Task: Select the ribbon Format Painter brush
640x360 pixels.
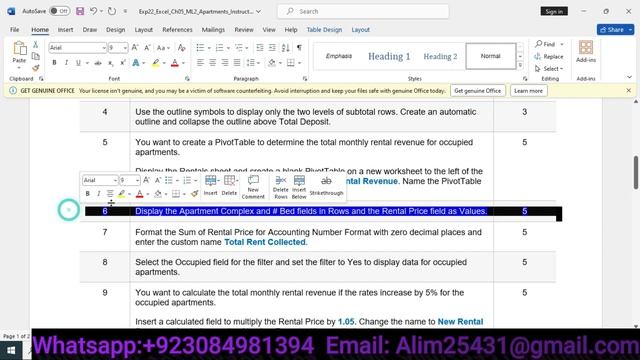Action: (x=36, y=68)
